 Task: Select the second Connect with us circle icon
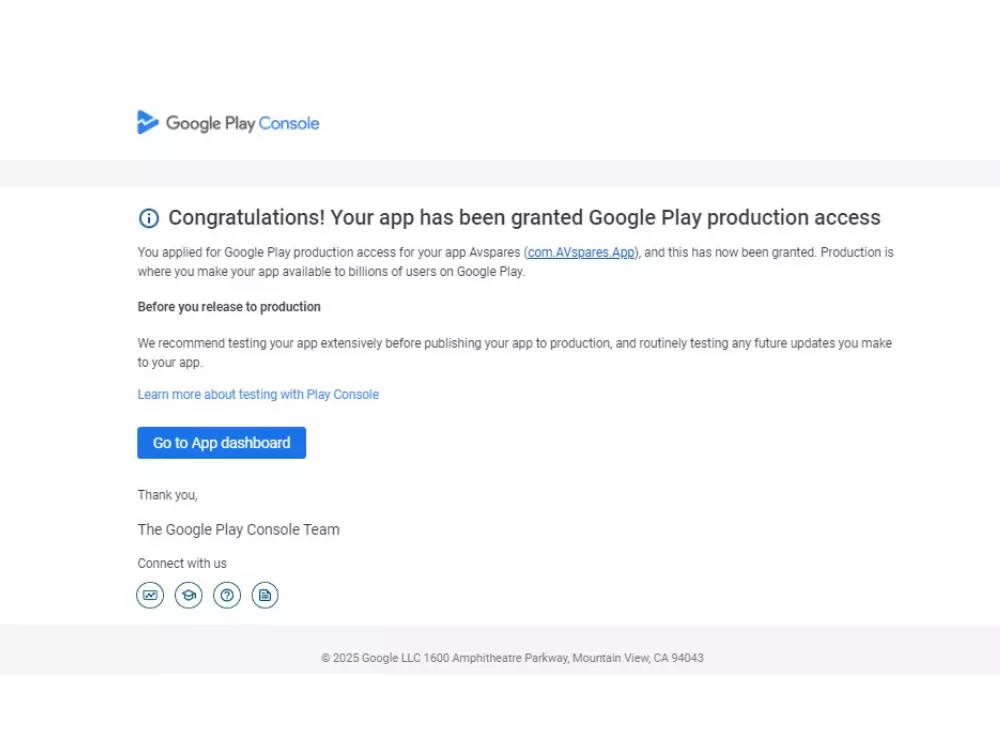click(x=188, y=595)
